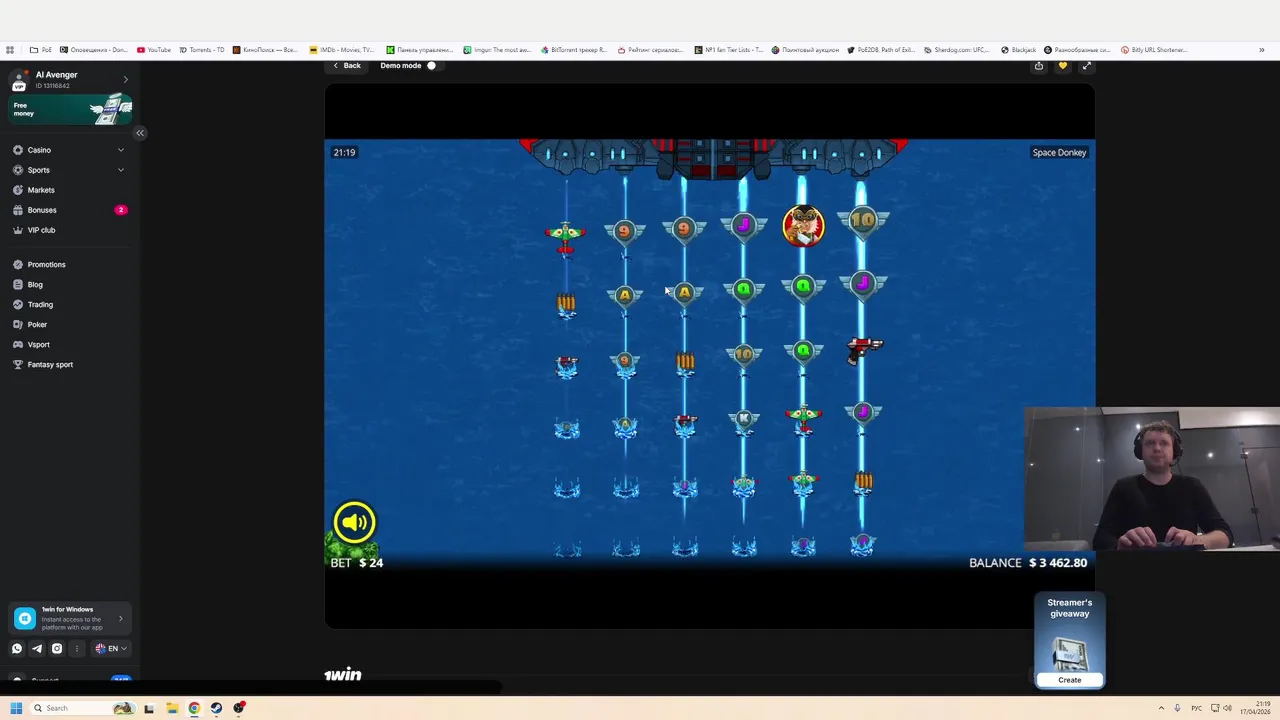Image resolution: width=1280 pixels, height=720 pixels.
Task: Go Back from the game
Action: tap(347, 66)
